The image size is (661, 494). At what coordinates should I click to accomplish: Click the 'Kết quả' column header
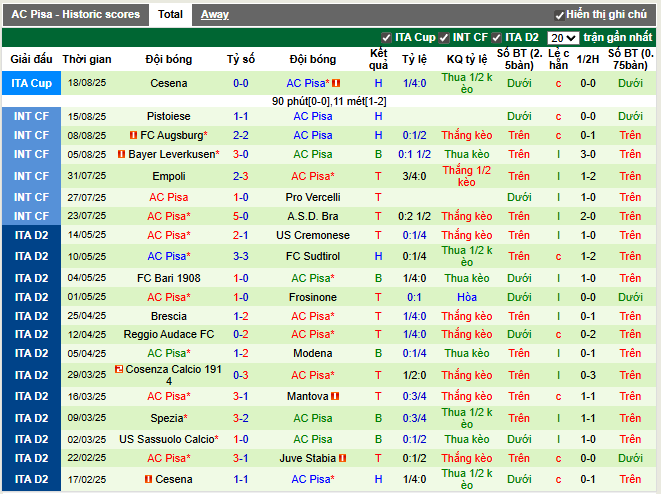[x=378, y=59]
